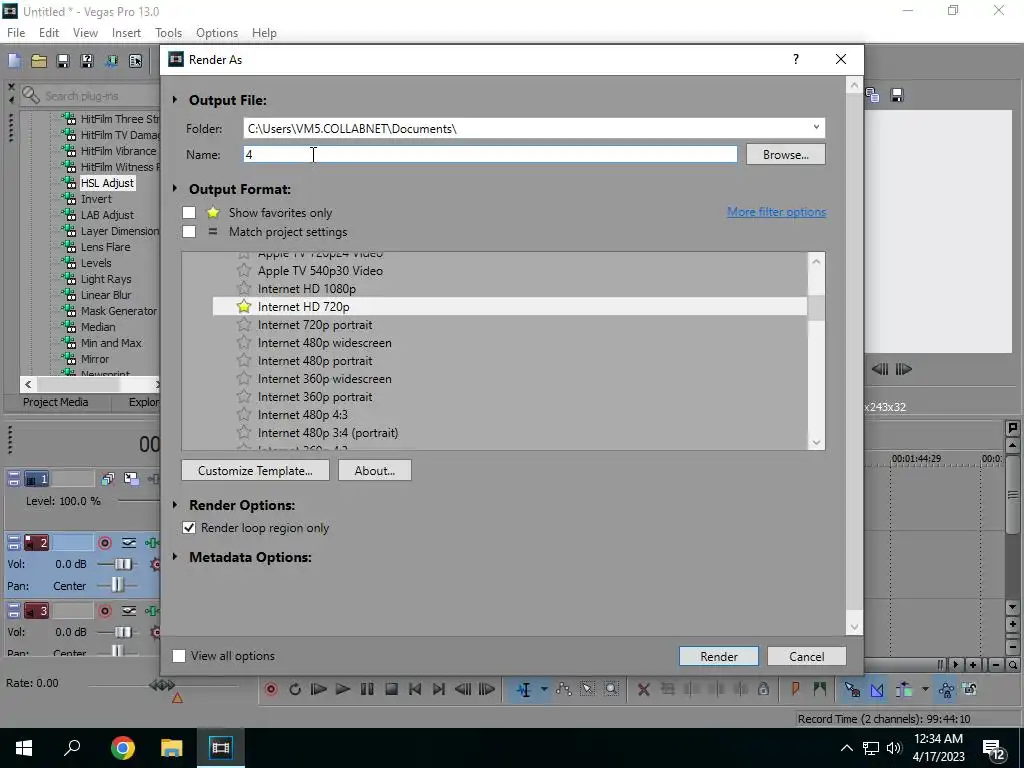Toggle the Automatic Crossfades icon
The image size is (1024, 768).
pyautogui.click(x=877, y=689)
